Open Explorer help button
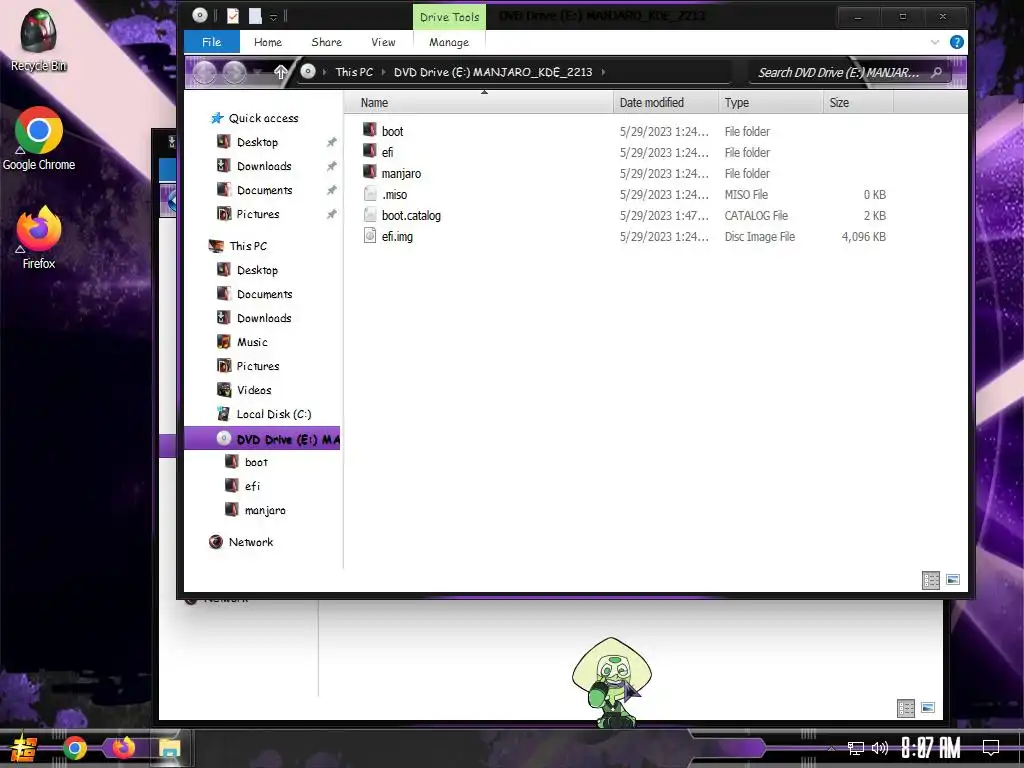This screenshot has height=768, width=1024. (x=957, y=42)
